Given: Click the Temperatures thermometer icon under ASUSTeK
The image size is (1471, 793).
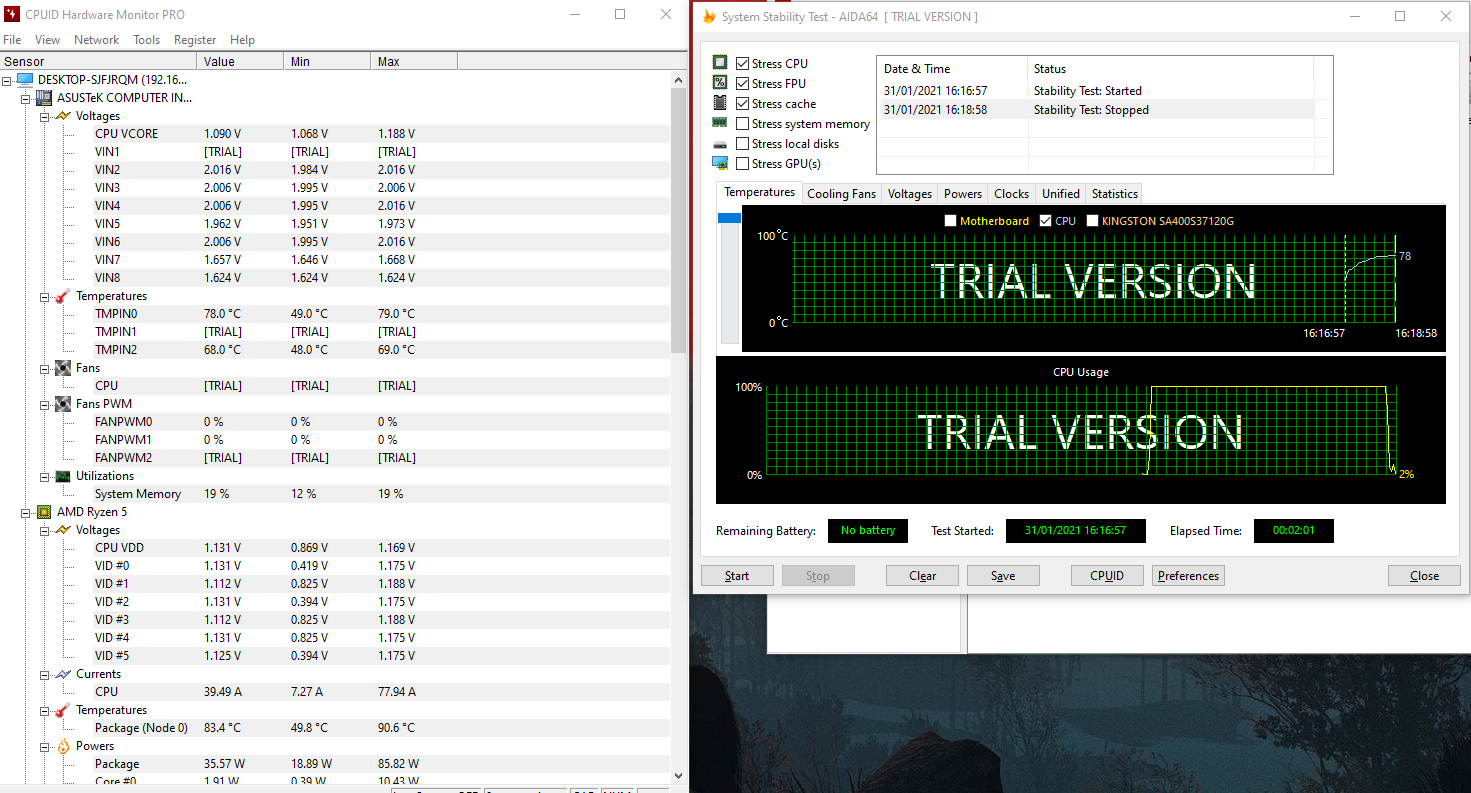Looking at the screenshot, I should tap(63, 296).
